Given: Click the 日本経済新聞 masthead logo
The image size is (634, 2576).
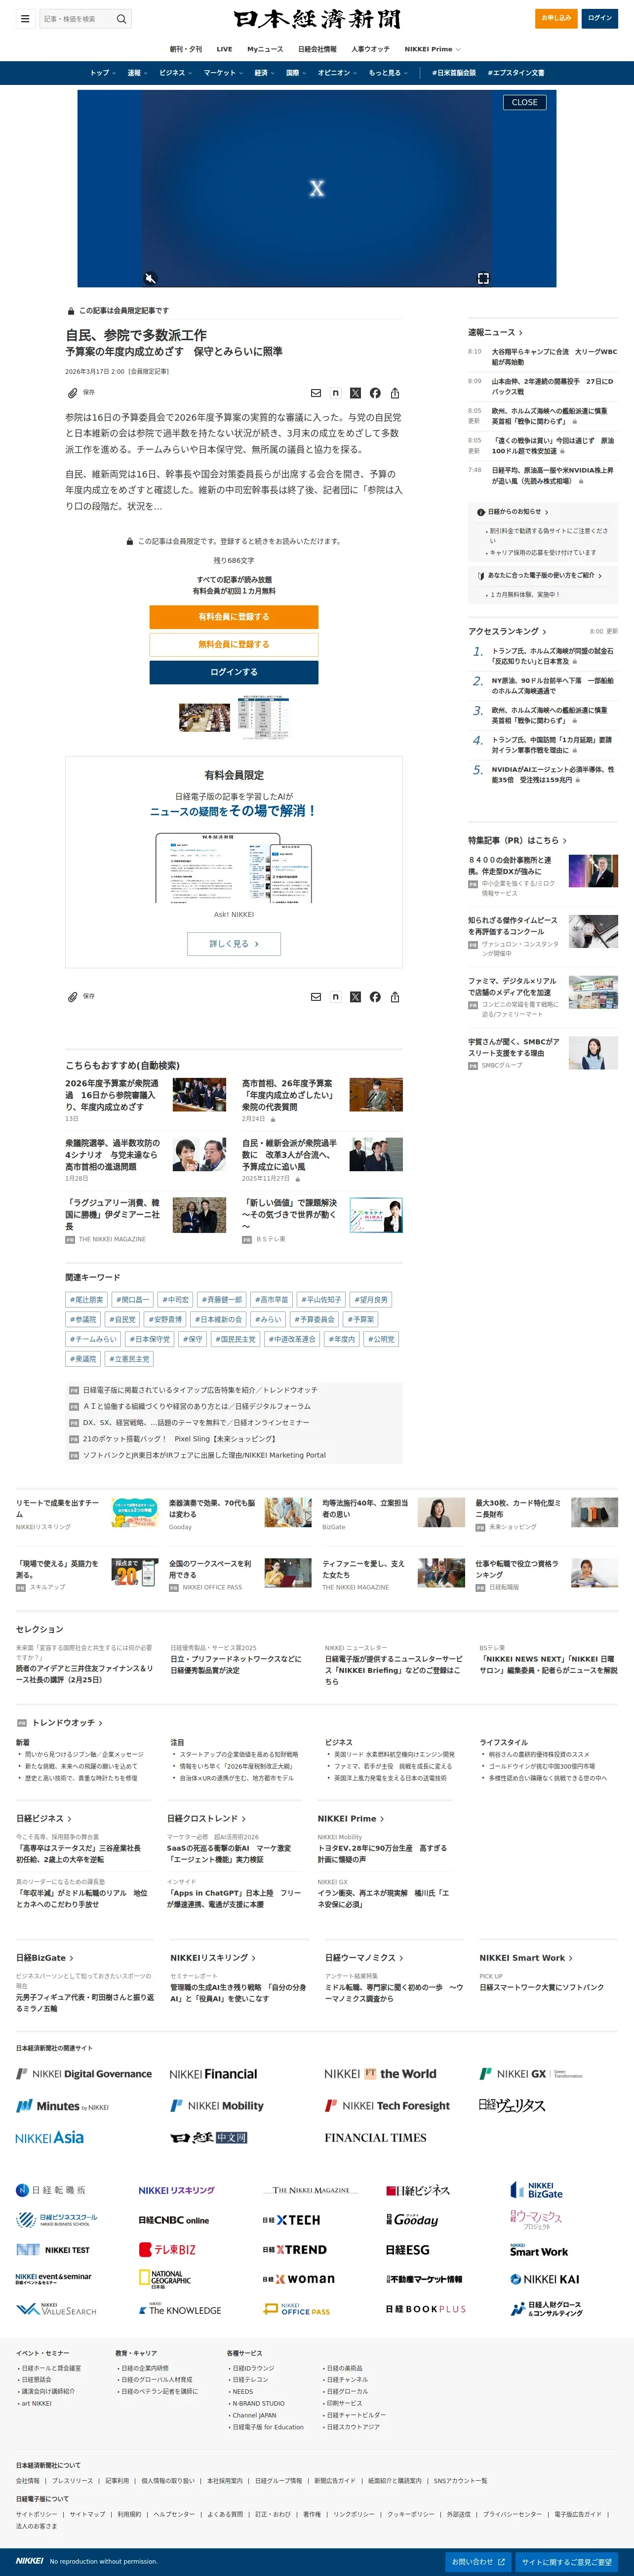Looking at the screenshot, I should (x=317, y=19).
